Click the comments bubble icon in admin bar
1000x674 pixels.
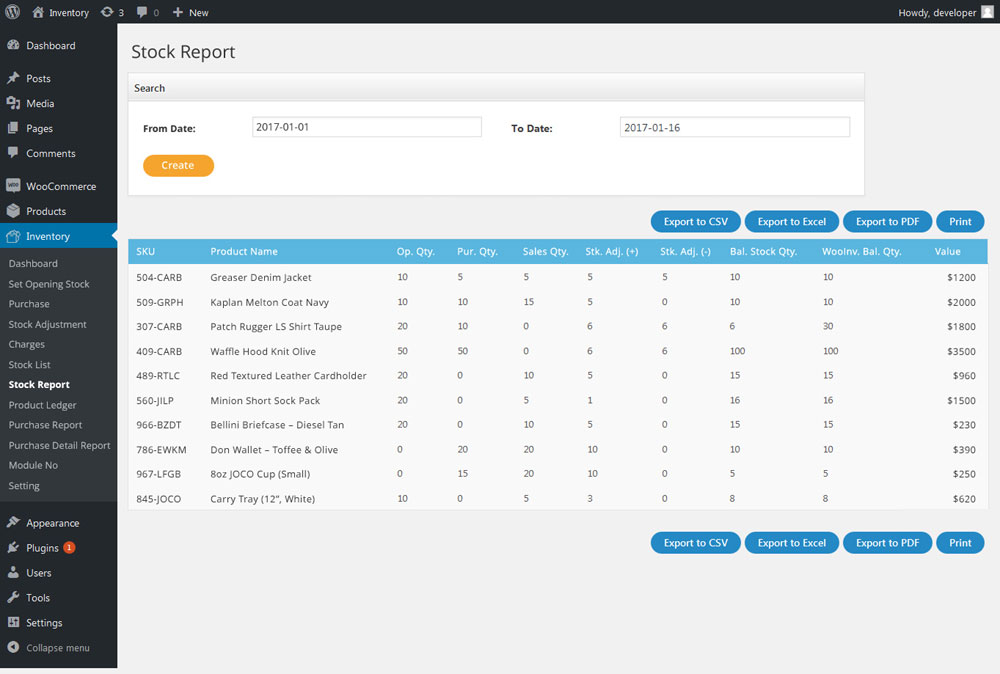point(143,12)
